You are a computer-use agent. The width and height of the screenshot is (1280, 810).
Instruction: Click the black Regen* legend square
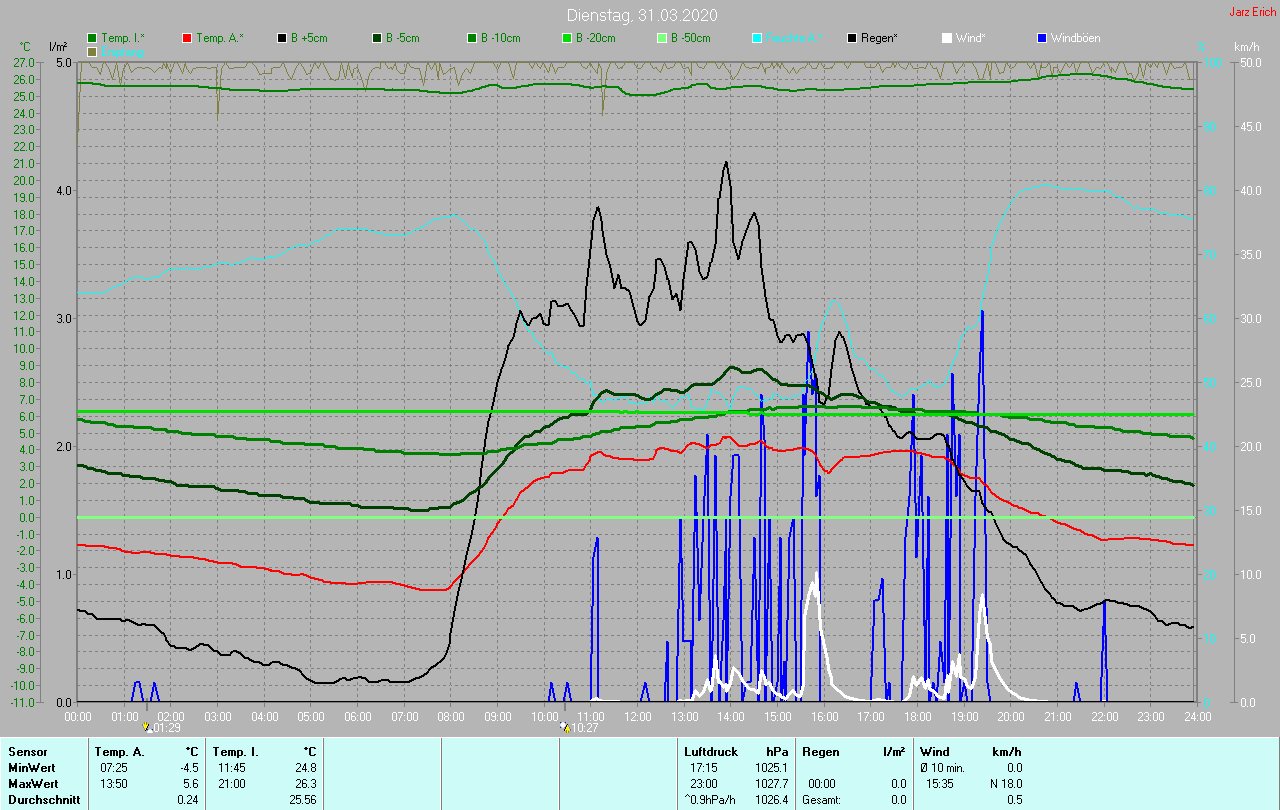(x=852, y=38)
